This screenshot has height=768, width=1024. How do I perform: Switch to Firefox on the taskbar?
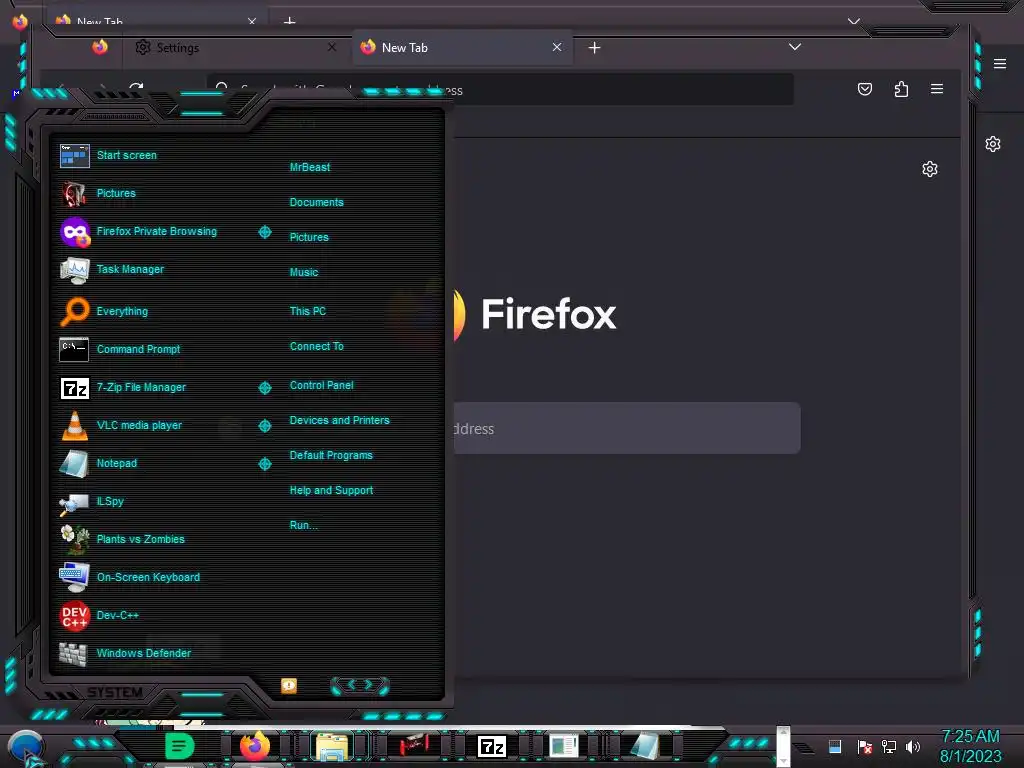255,746
